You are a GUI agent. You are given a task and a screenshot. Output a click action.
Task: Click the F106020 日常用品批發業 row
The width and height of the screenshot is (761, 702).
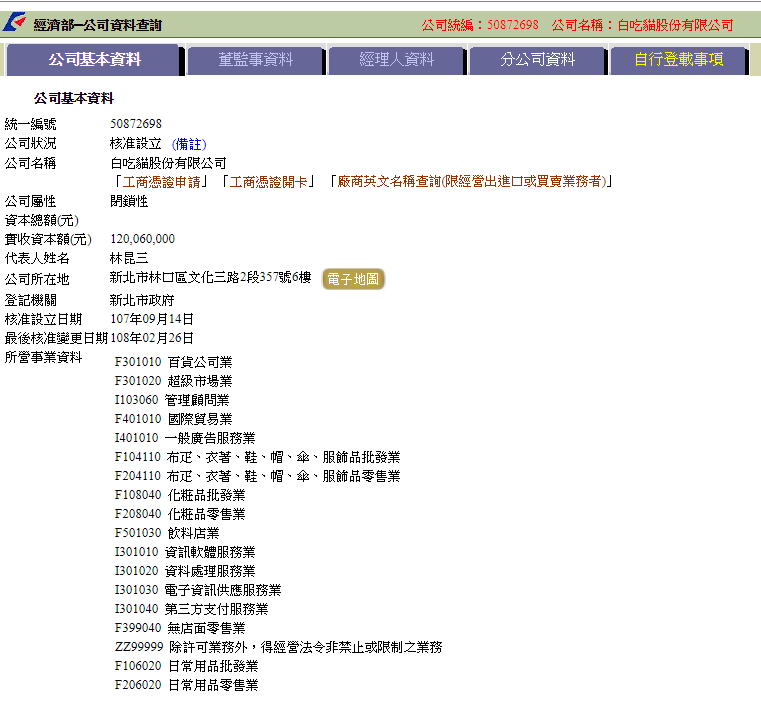coord(187,666)
